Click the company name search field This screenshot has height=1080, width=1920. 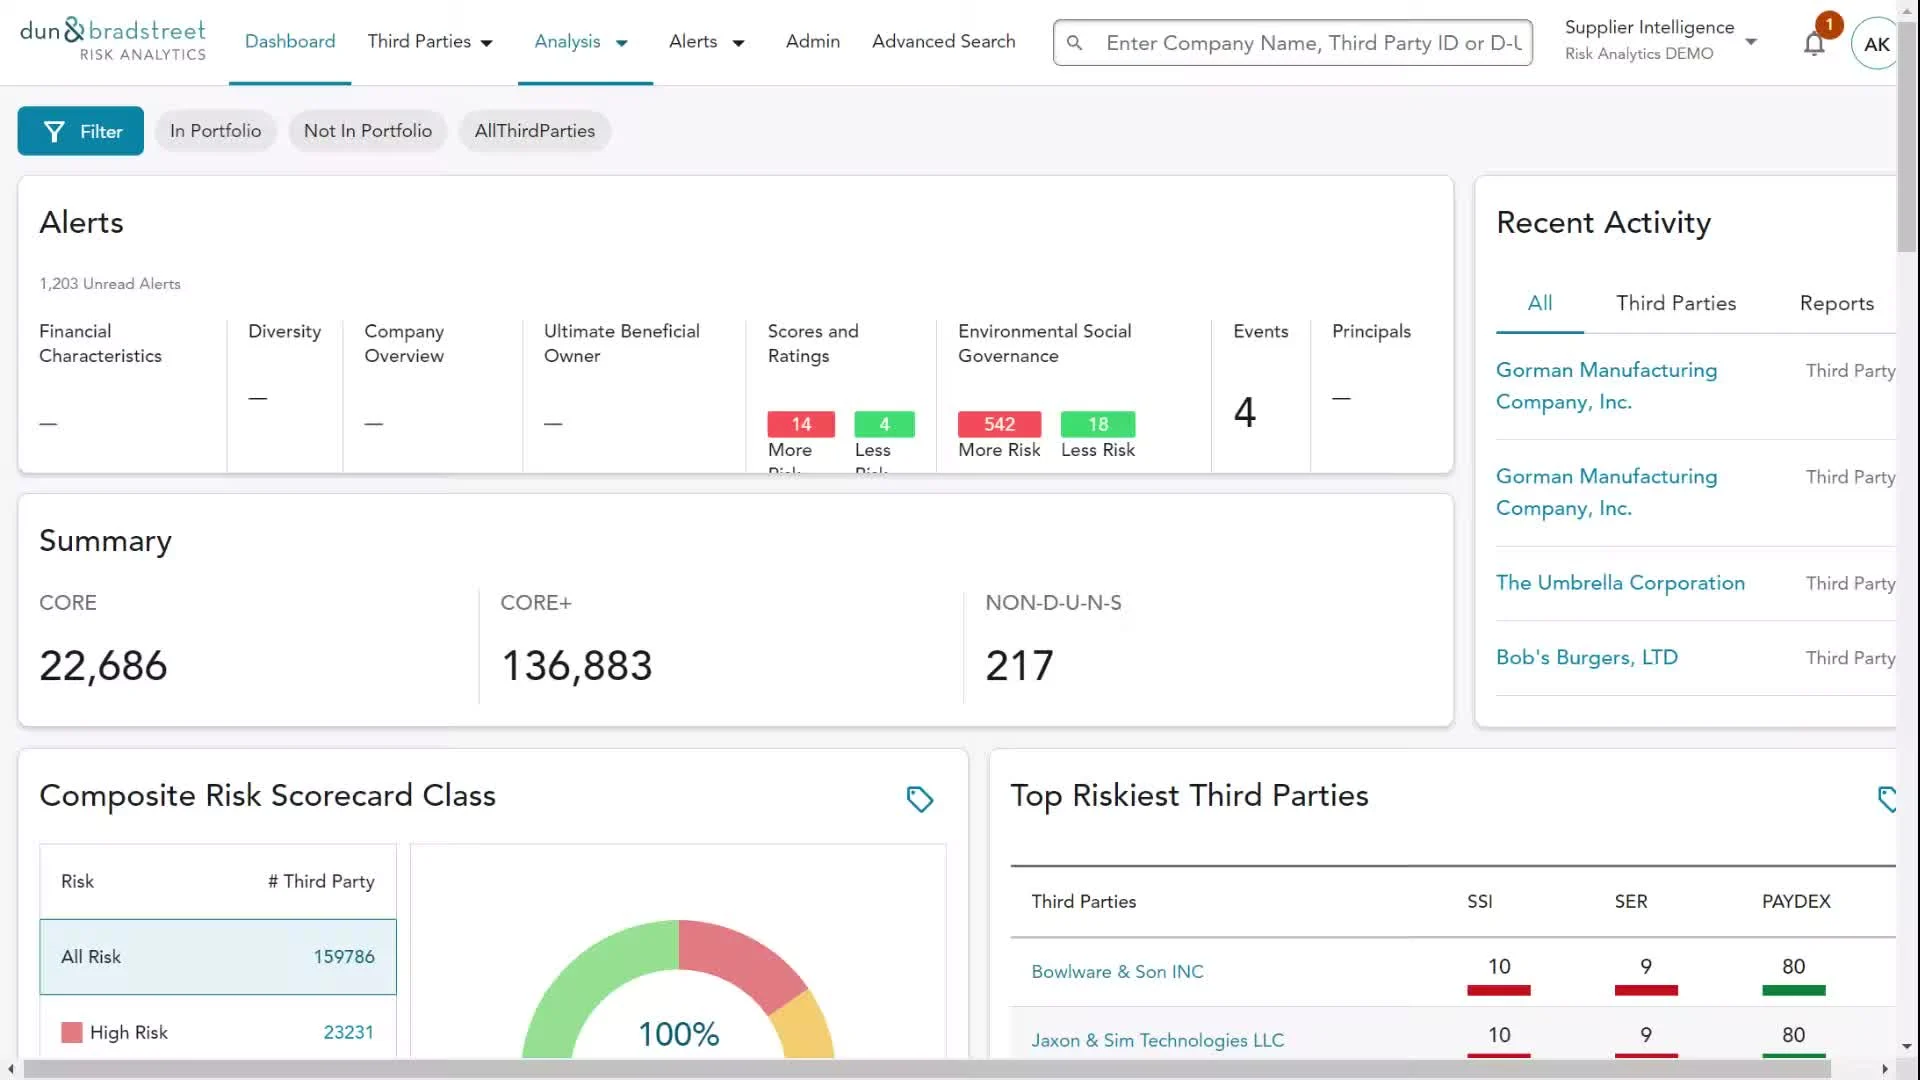coord(1312,43)
